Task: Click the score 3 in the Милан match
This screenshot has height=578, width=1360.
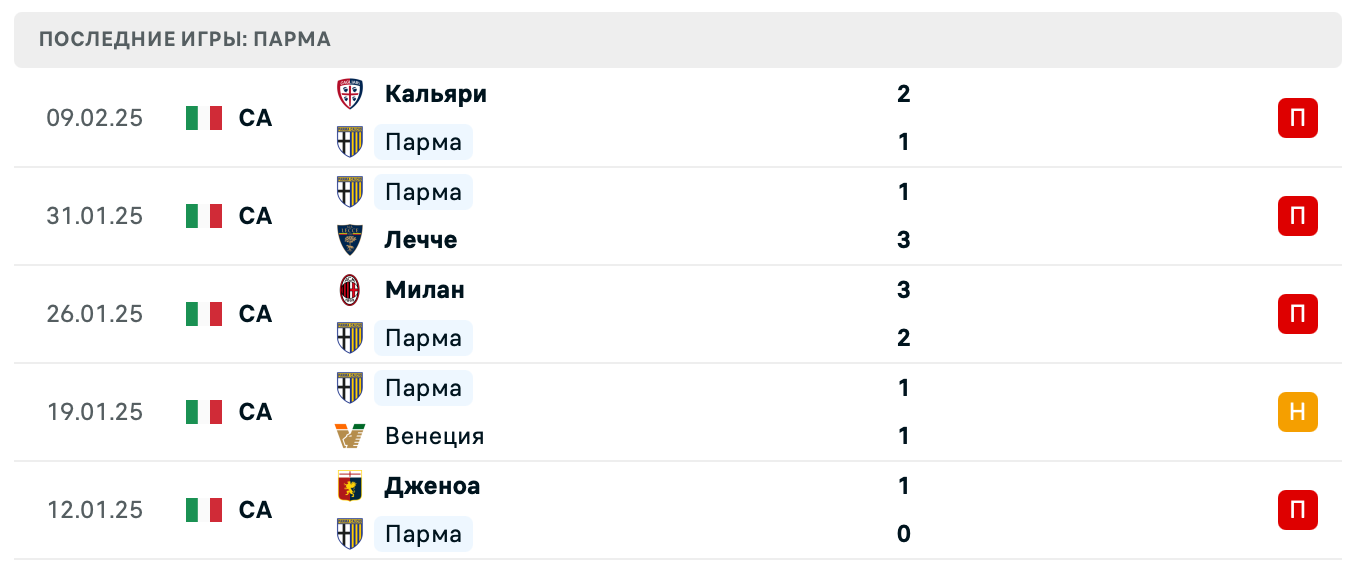Action: click(904, 290)
